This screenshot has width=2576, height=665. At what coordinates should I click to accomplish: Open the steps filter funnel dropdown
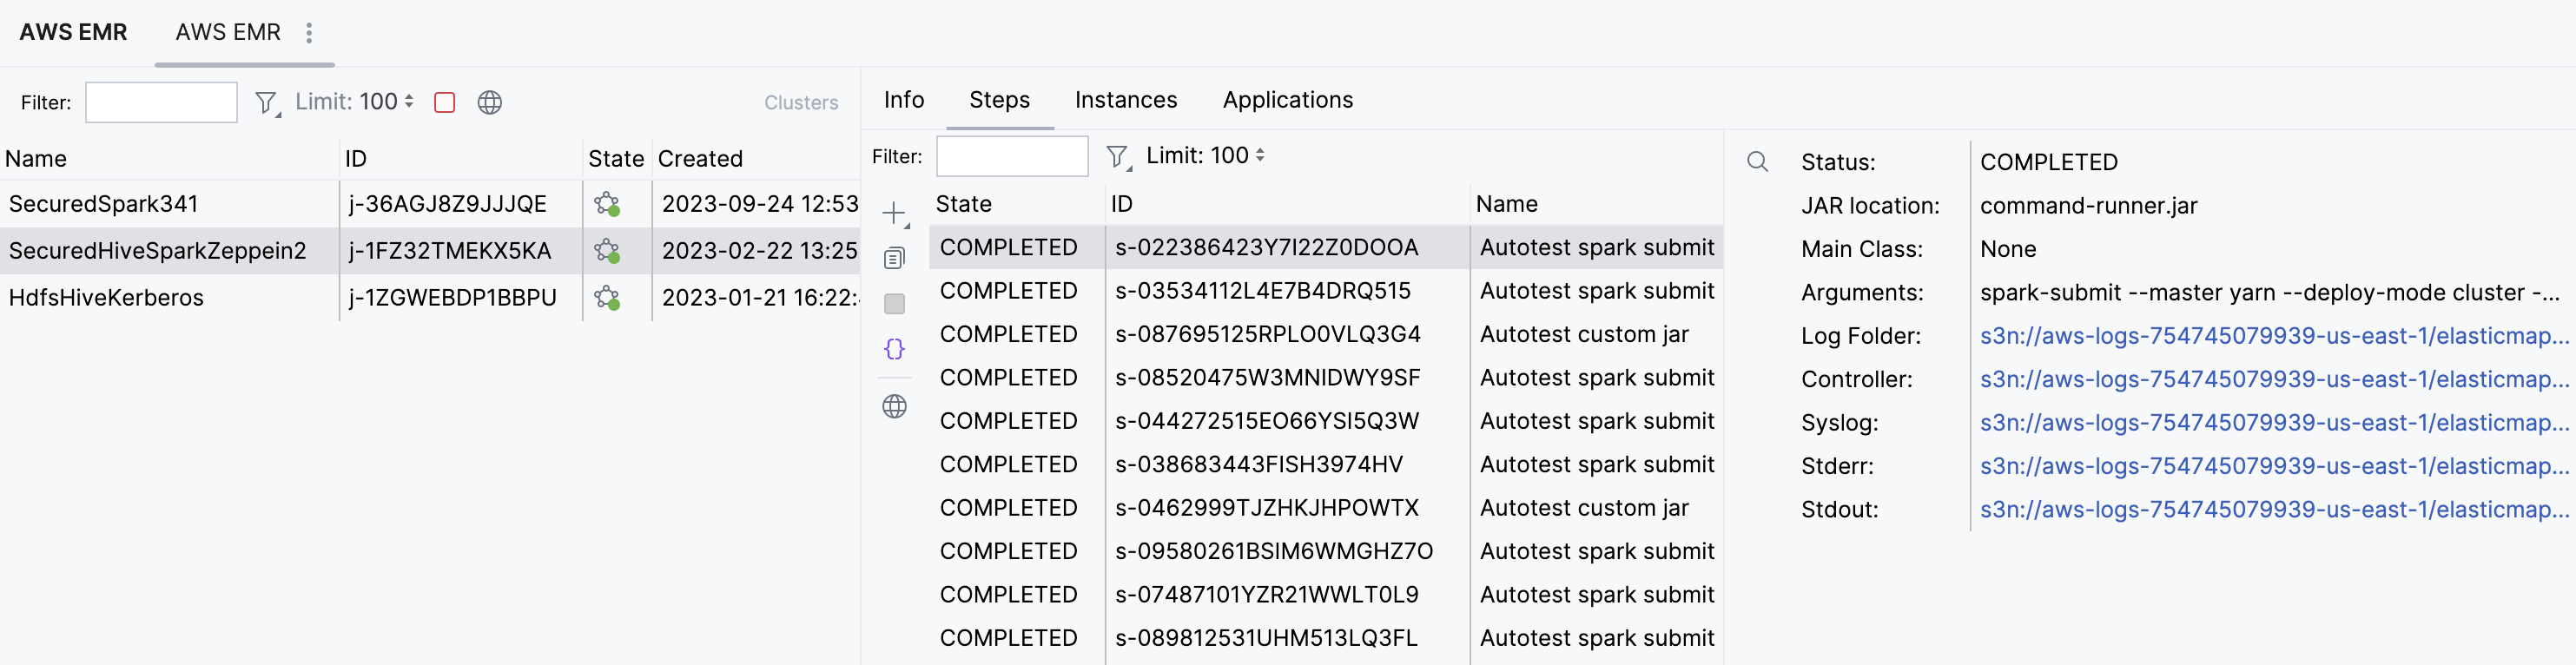pos(1117,156)
